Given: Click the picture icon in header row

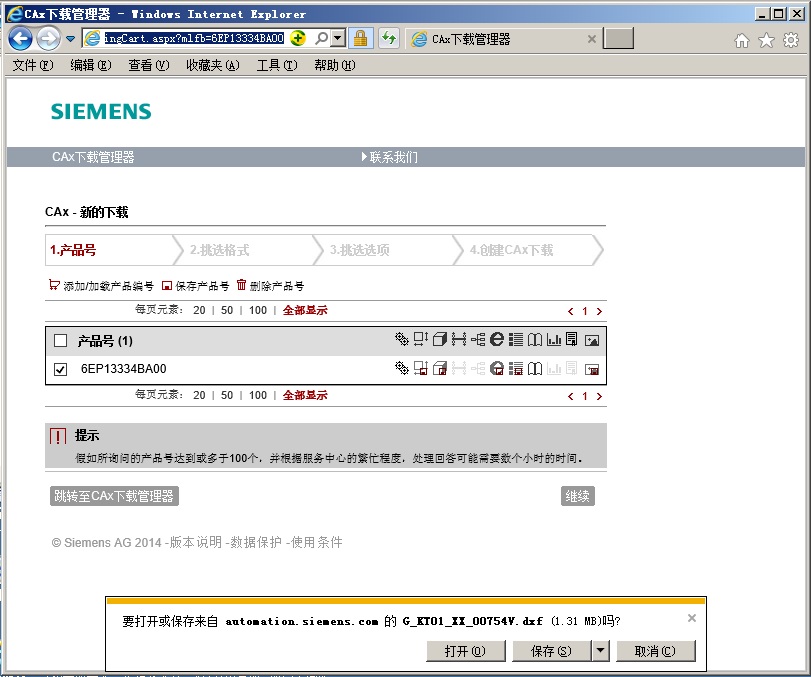Looking at the screenshot, I should (x=592, y=340).
